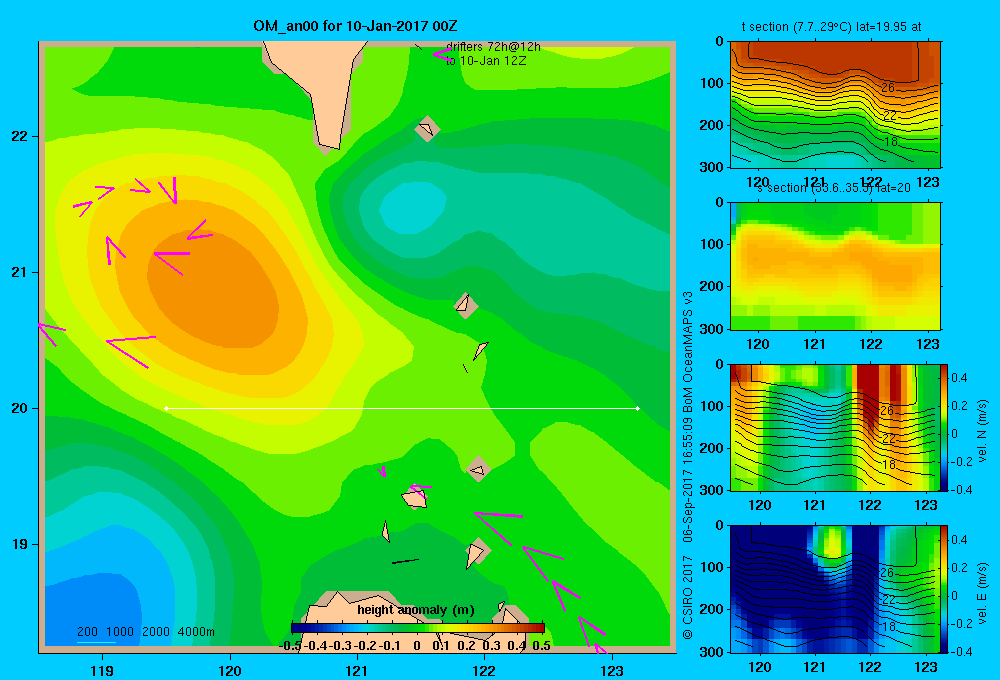Click depth tick "100" on the s section plot
Screen dimensions: 1000x680
coord(712,244)
